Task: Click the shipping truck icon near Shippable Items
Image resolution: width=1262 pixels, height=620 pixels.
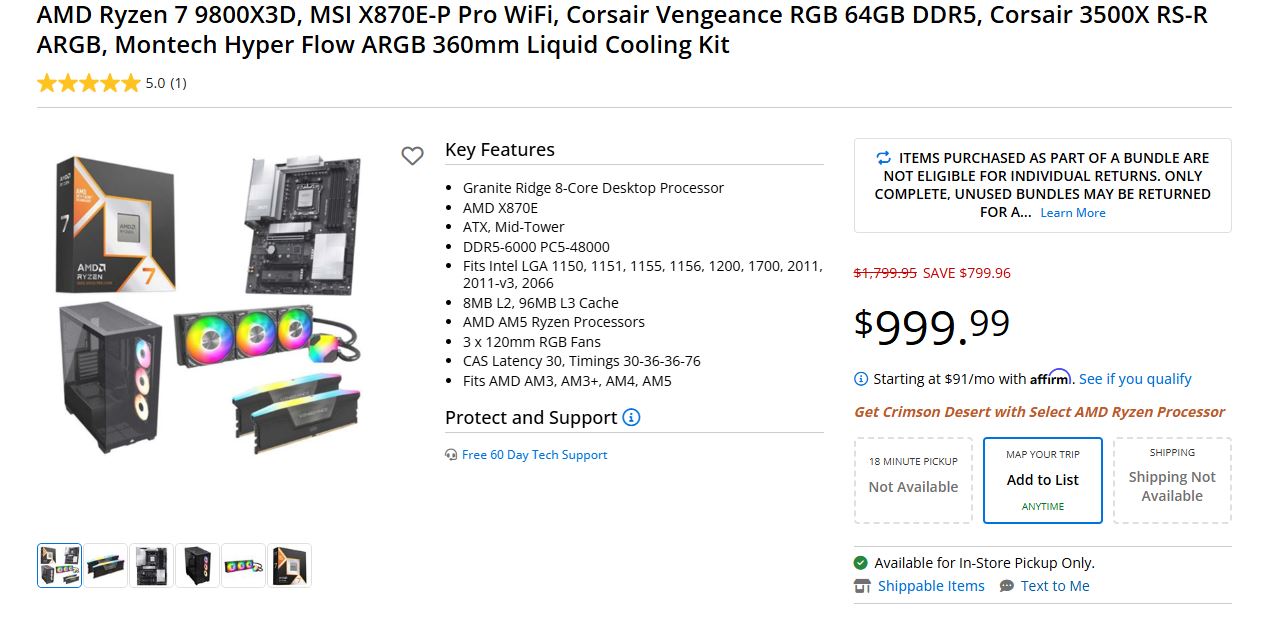Action: [862, 586]
